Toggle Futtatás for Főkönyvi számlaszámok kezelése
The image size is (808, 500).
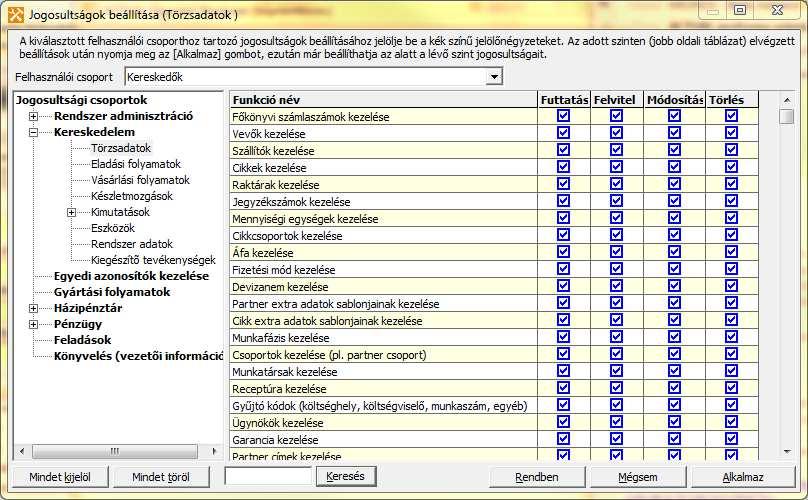point(563,116)
